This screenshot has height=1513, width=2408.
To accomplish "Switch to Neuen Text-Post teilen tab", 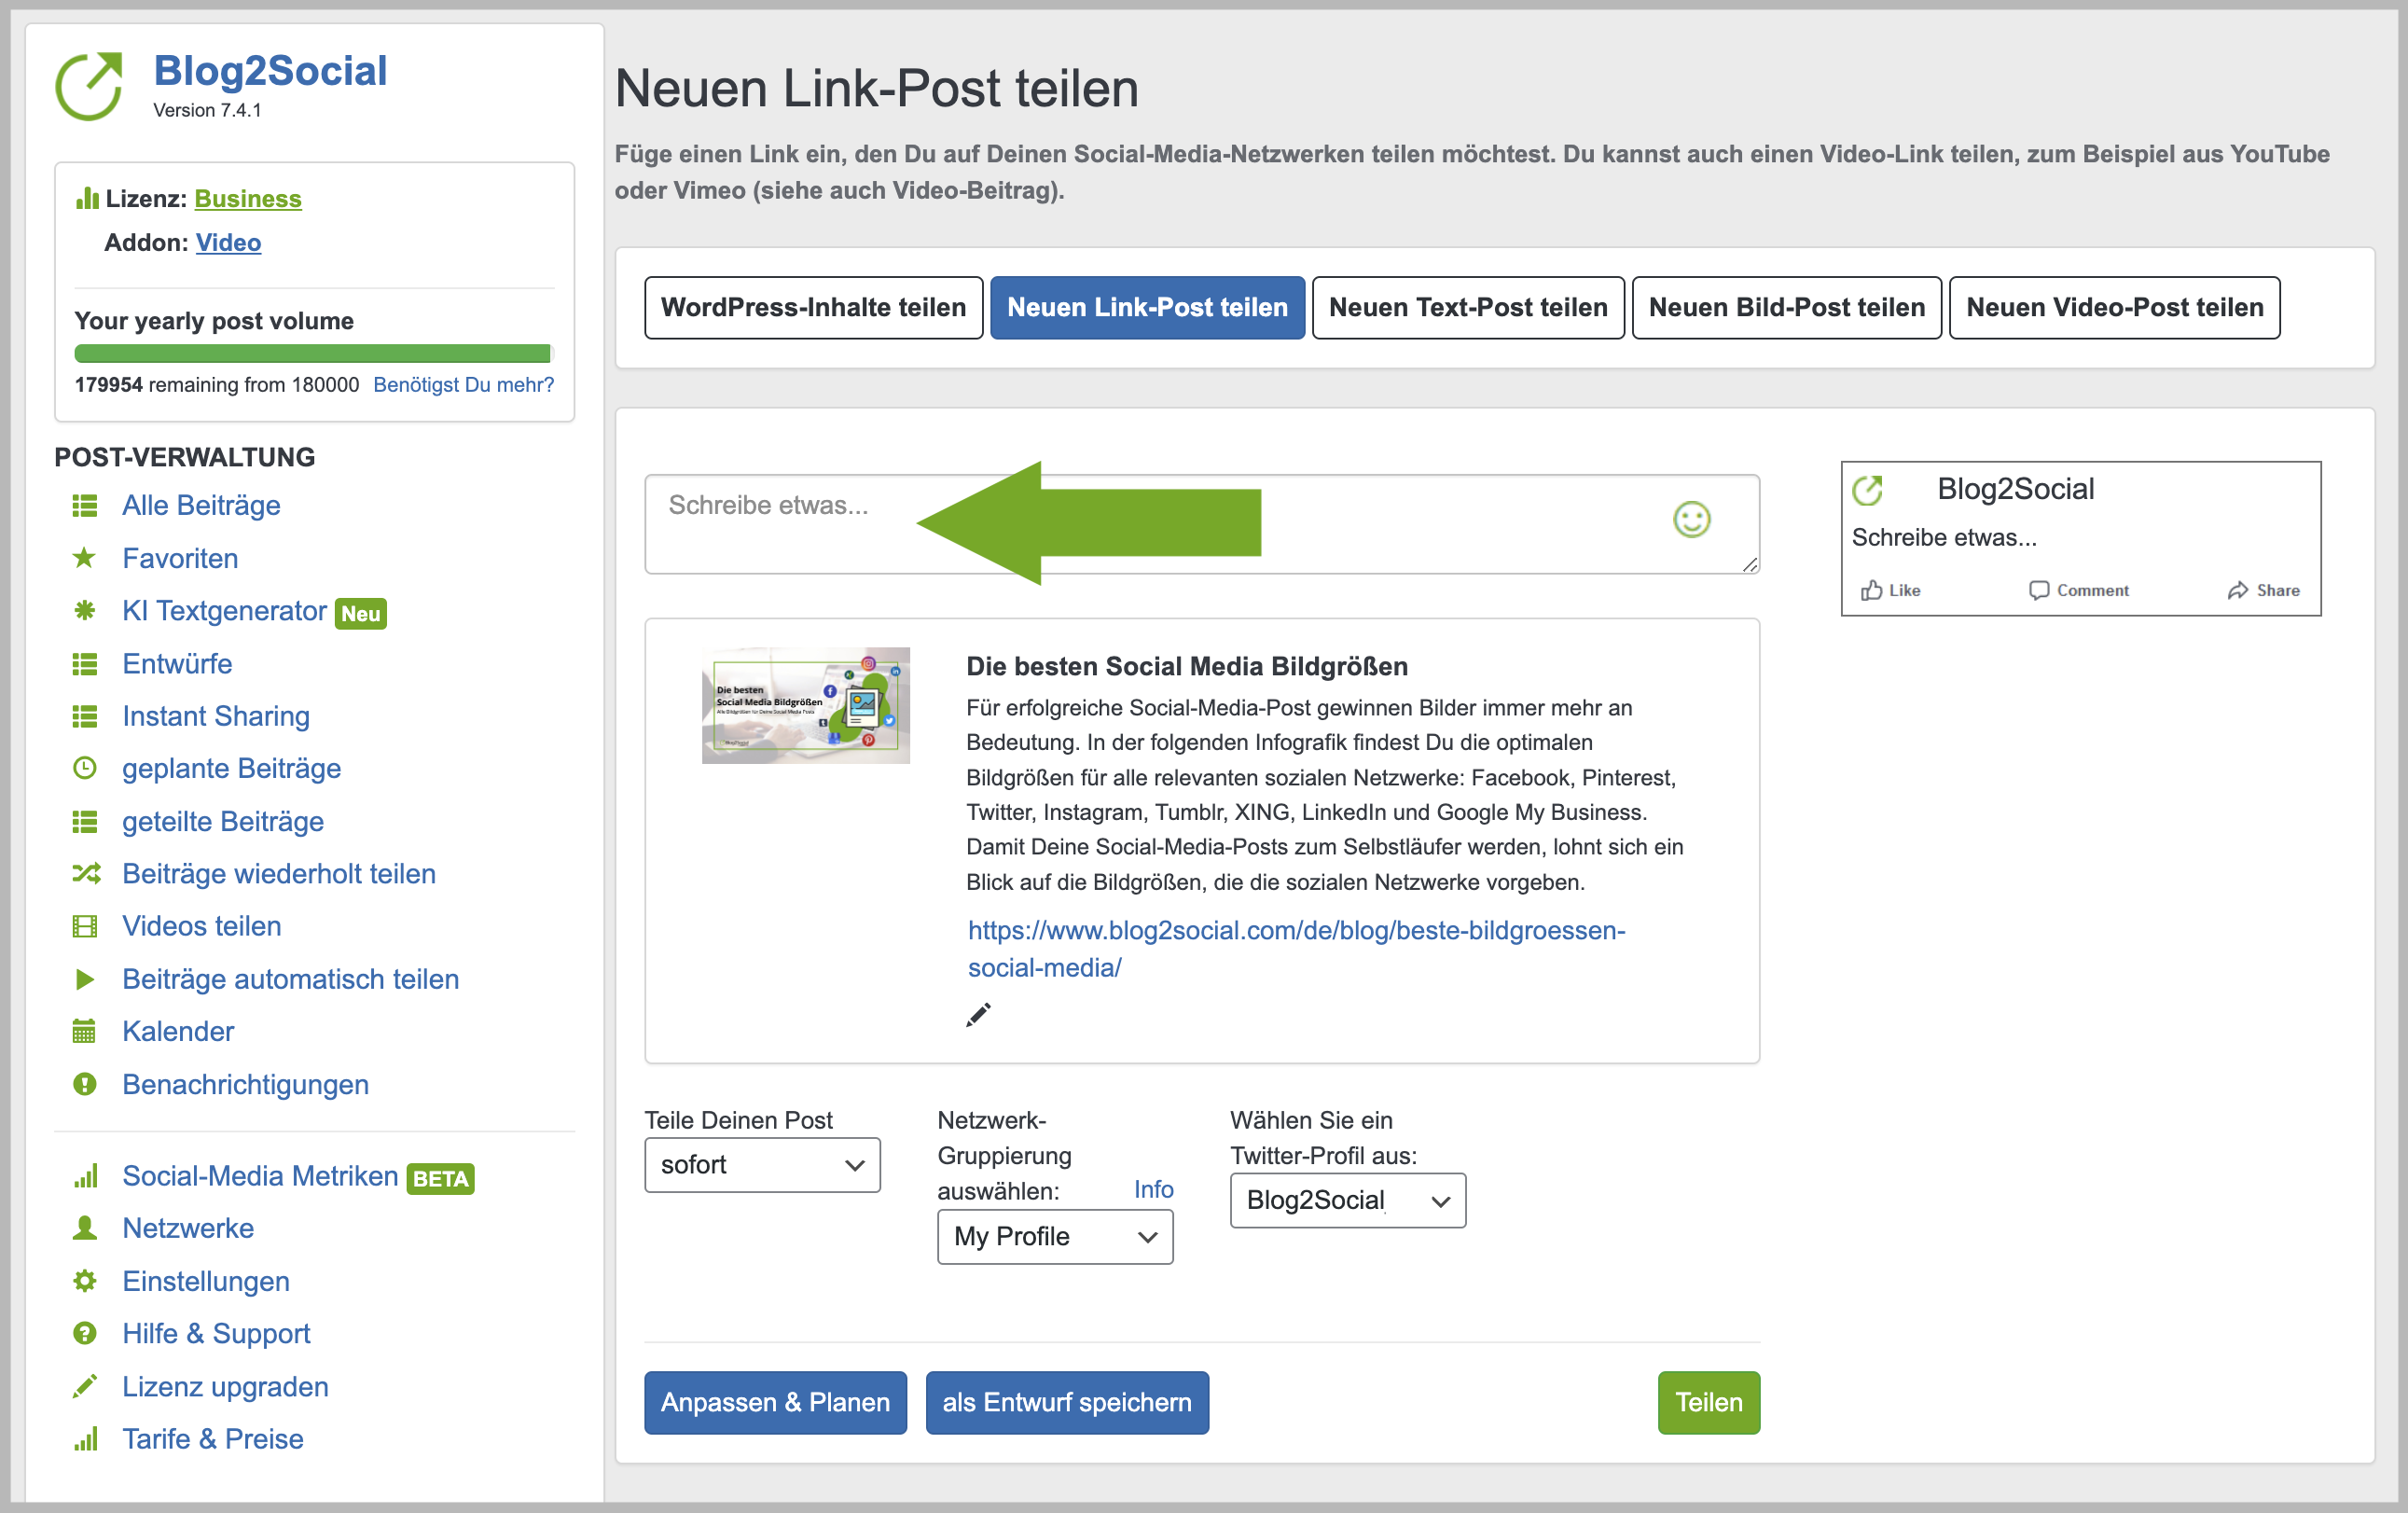I will 1468,307.
